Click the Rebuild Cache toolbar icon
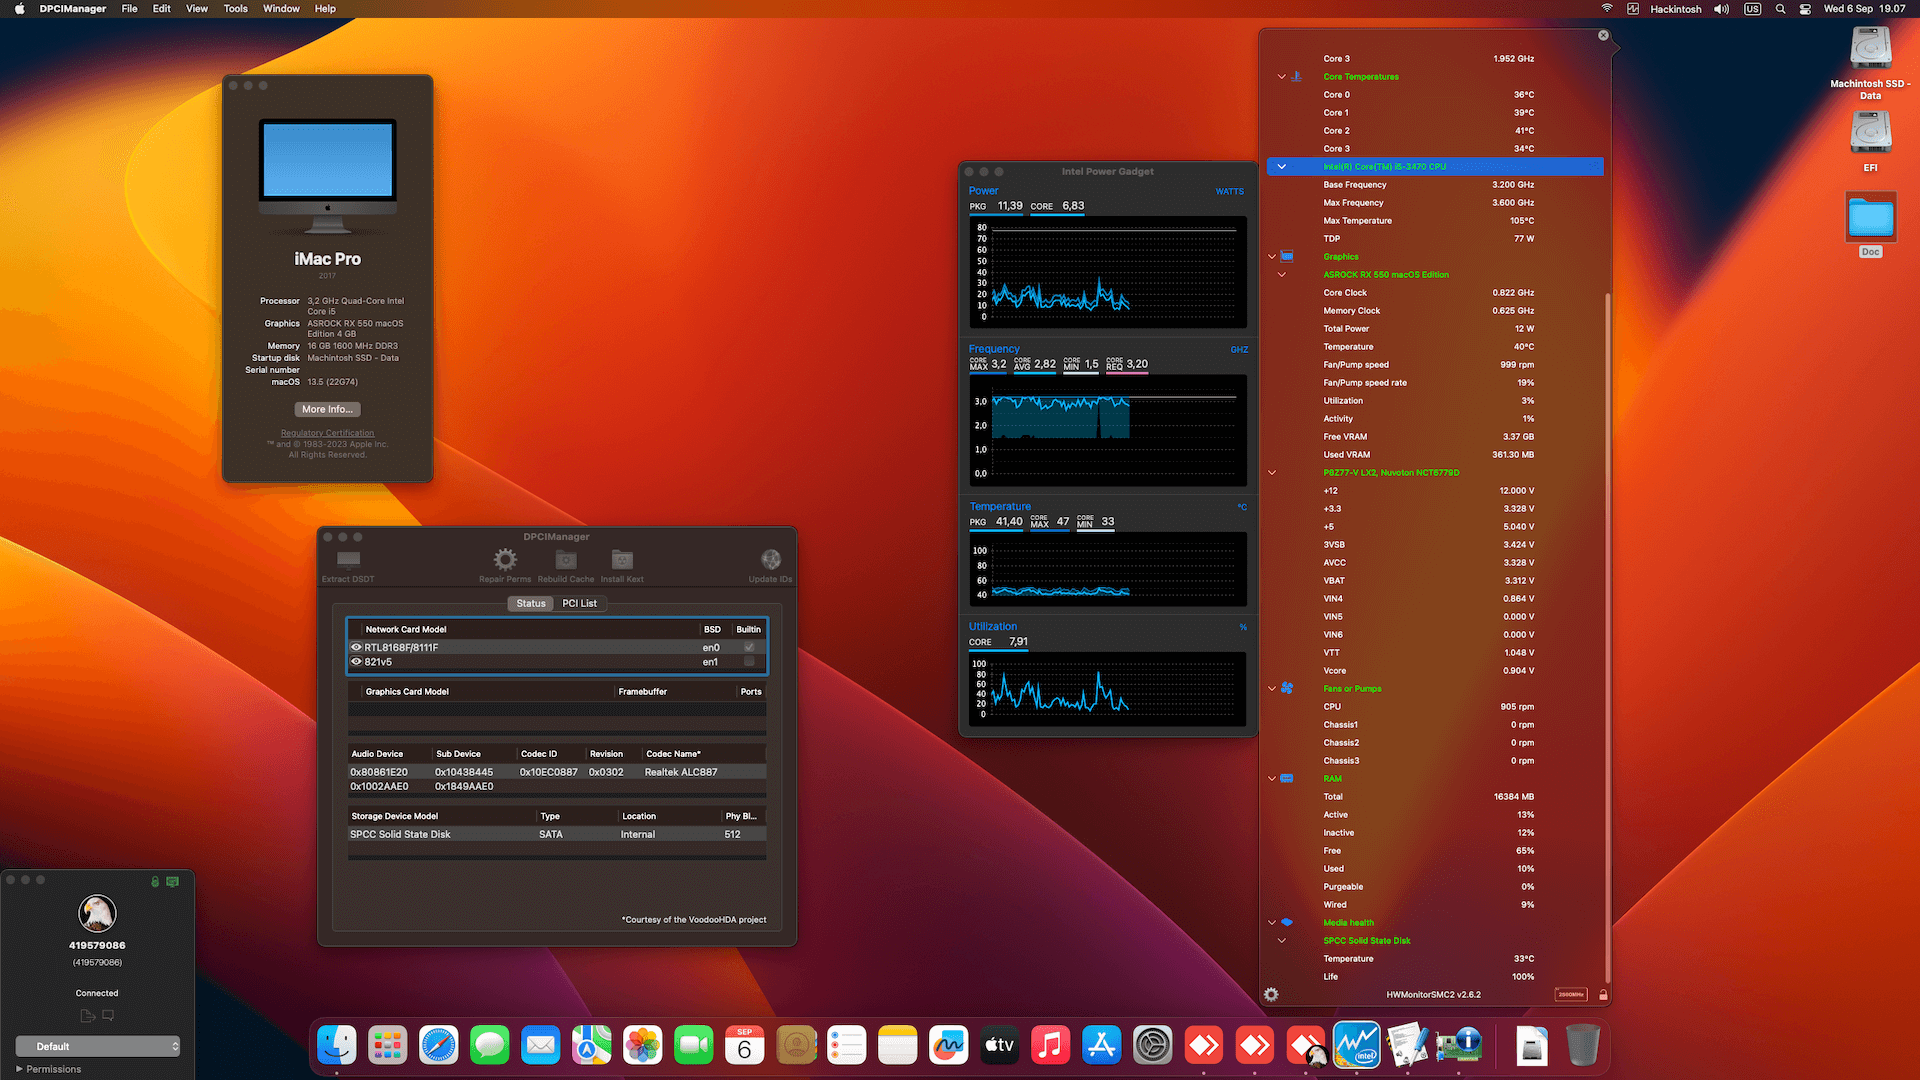This screenshot has height=1080, width=1920. pyautogui.click(x=566, y=559)
